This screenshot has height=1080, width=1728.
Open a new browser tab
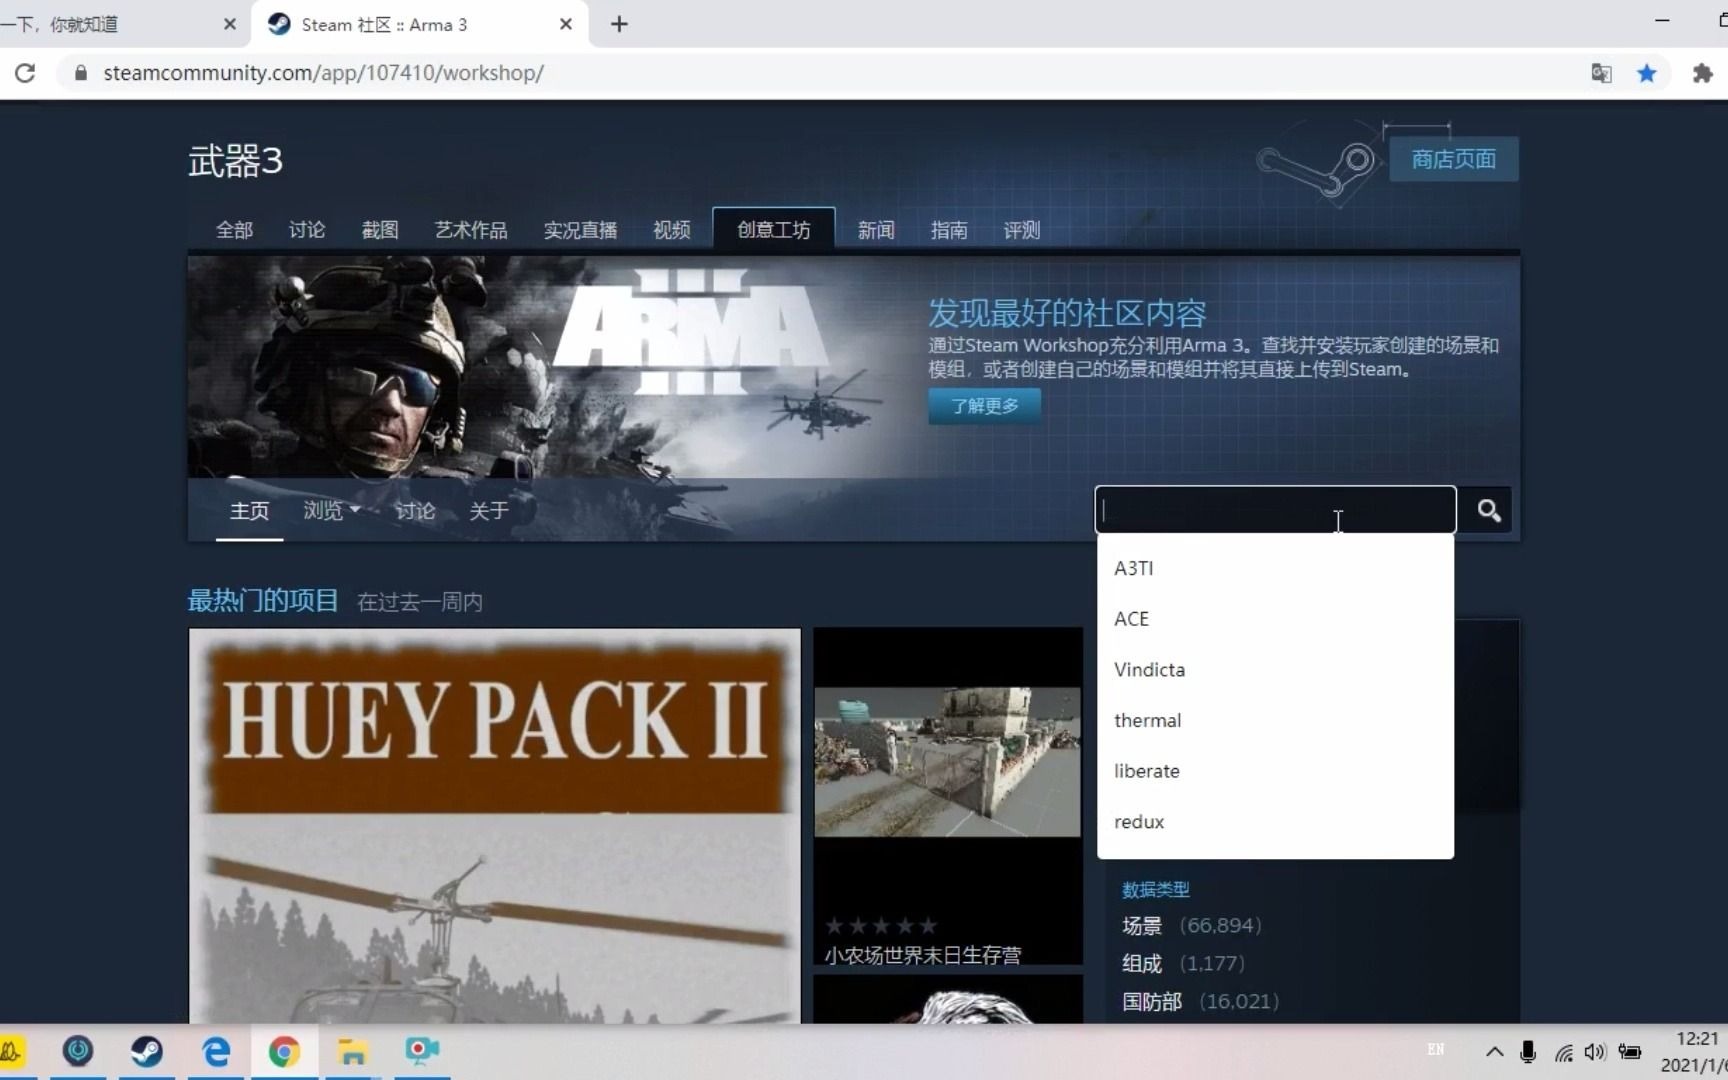point(619,24)
